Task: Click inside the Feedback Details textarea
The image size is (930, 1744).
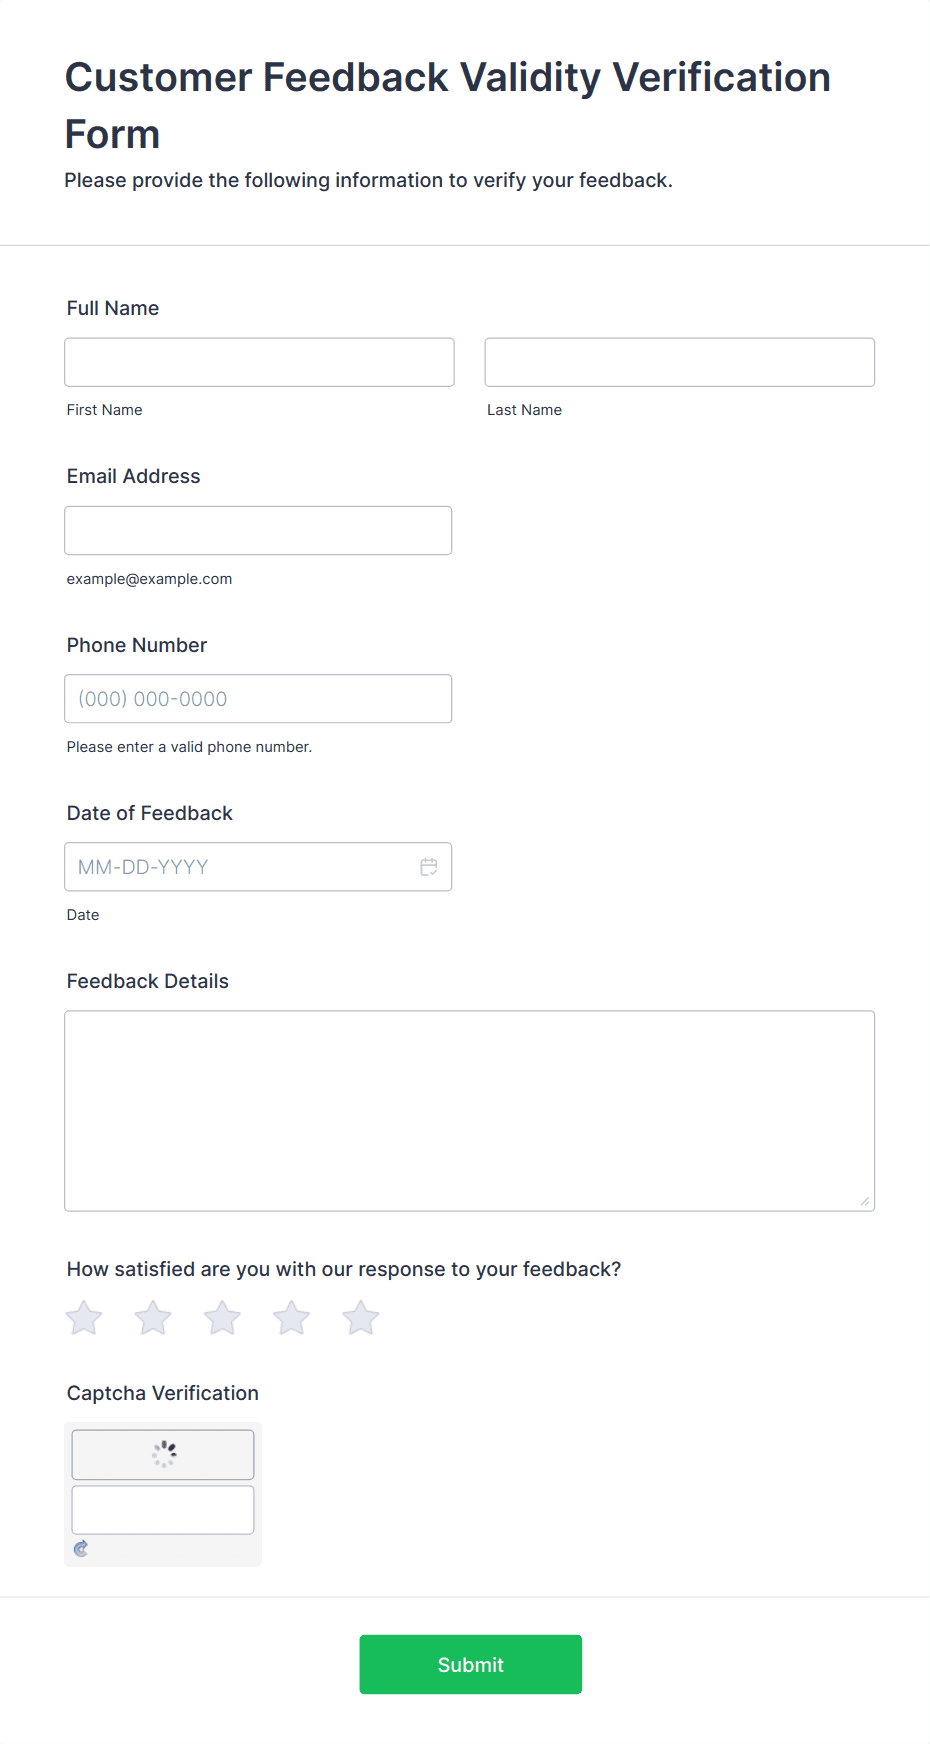Action: 469,1110
